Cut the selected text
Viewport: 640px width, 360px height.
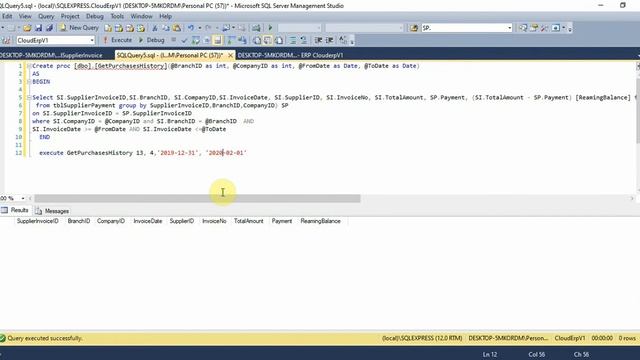click(155, 28)
